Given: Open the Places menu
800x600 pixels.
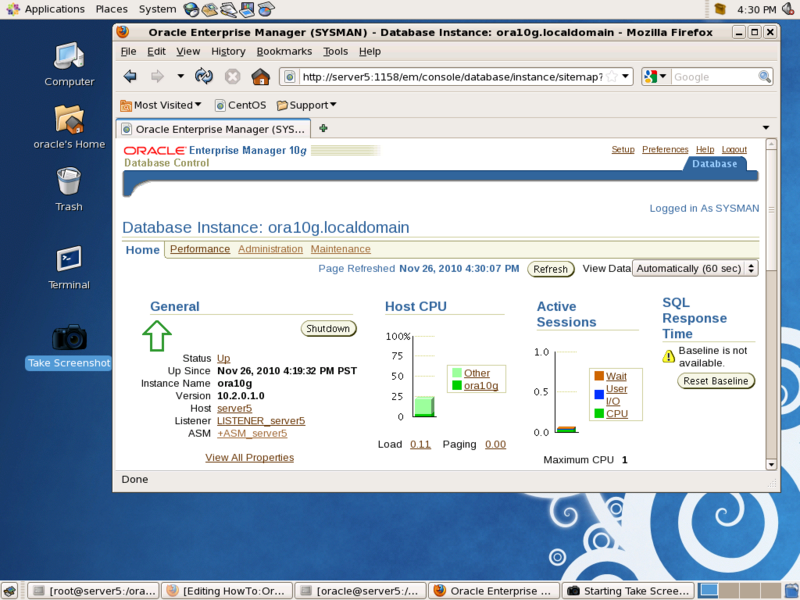Looking at the screenshot, I should [x=112, y=9].
